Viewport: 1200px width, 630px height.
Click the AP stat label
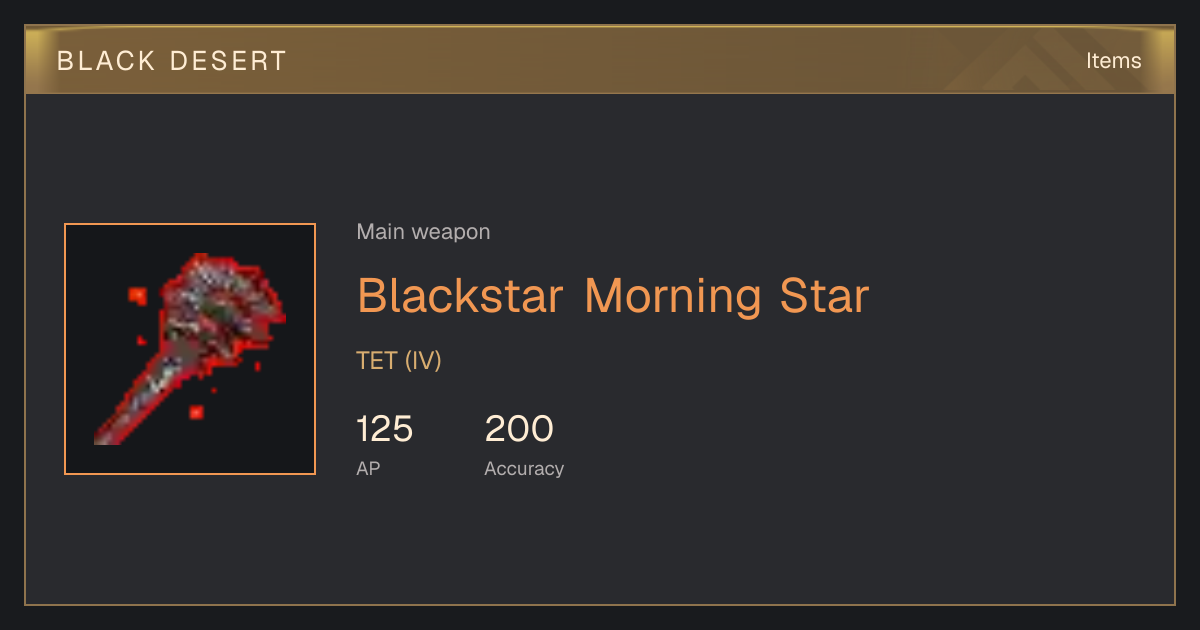pos(368,468)
